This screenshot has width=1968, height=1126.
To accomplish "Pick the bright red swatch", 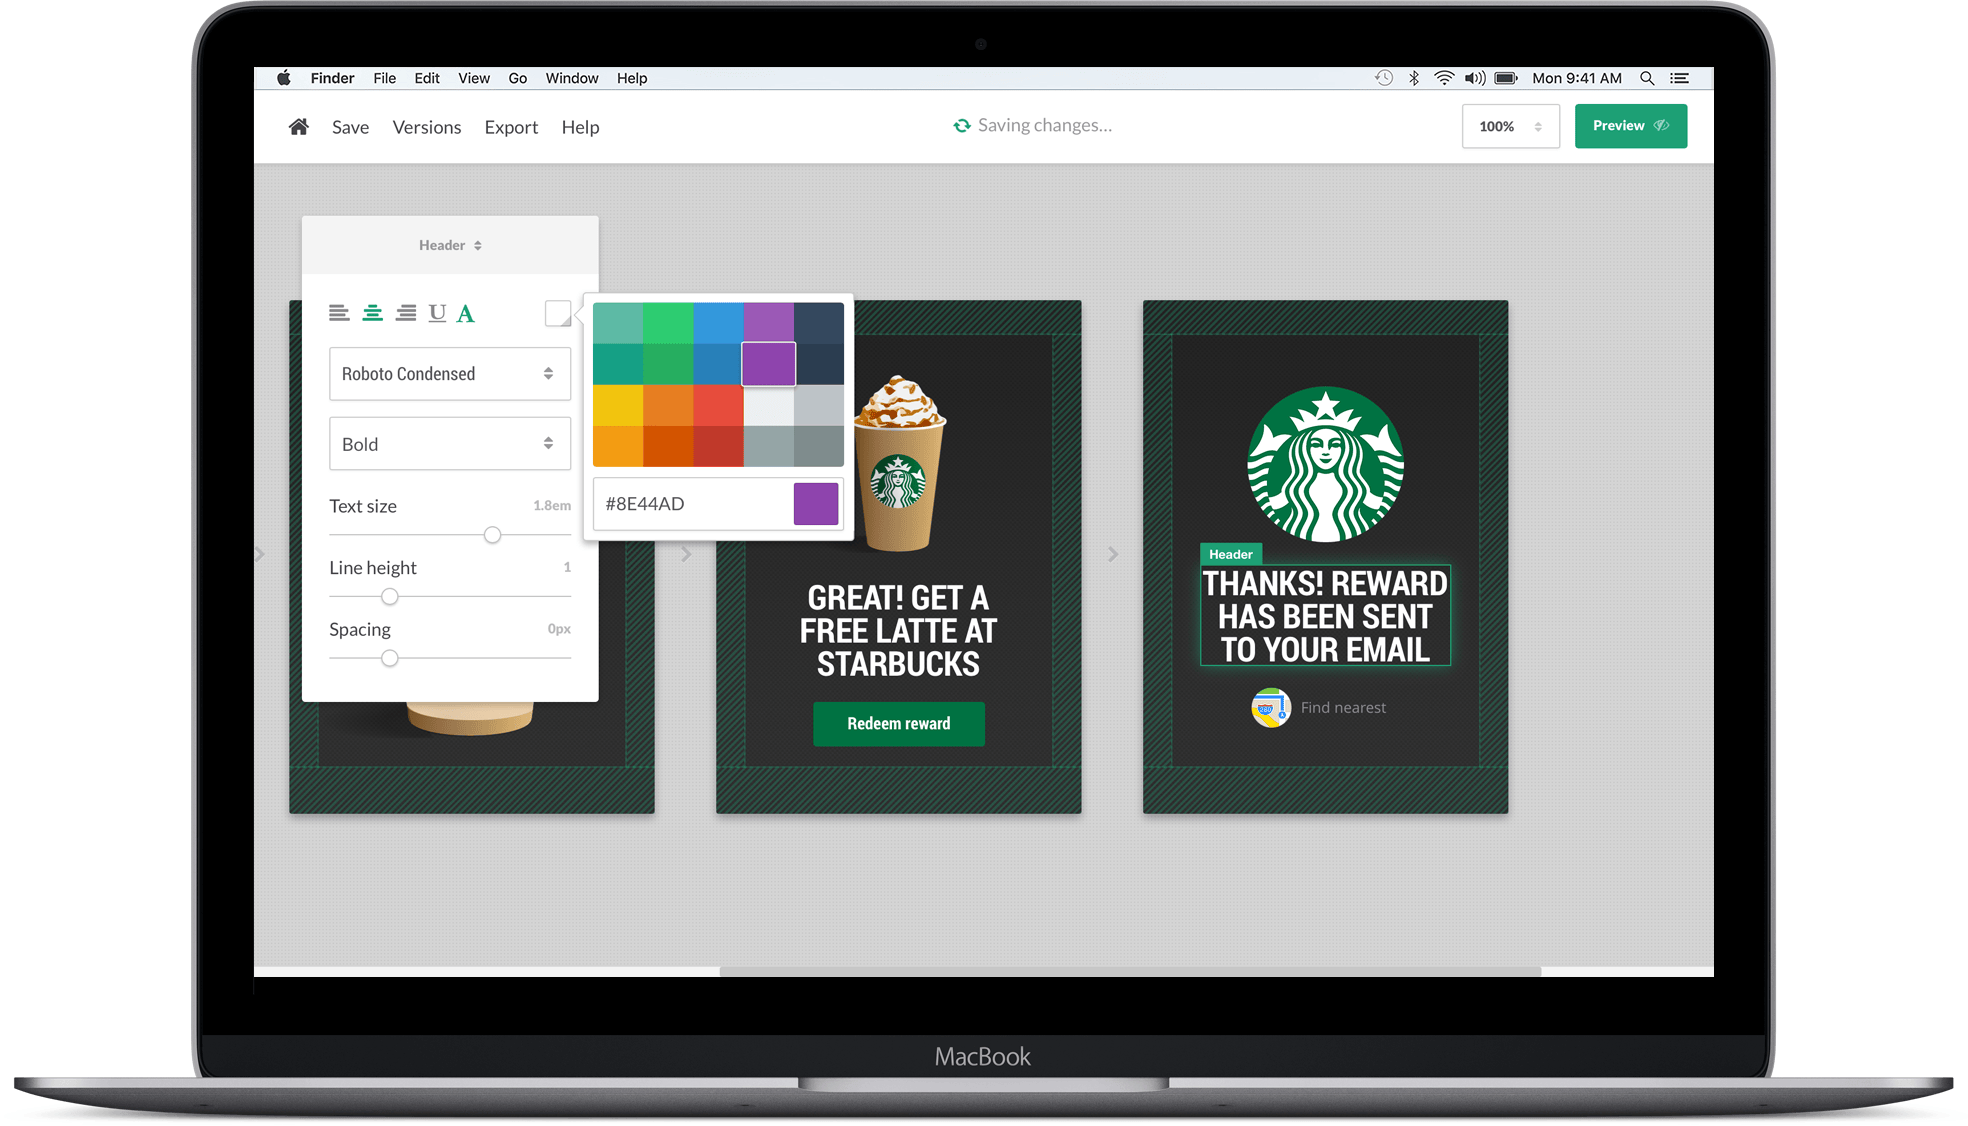I will click(718, 405).
